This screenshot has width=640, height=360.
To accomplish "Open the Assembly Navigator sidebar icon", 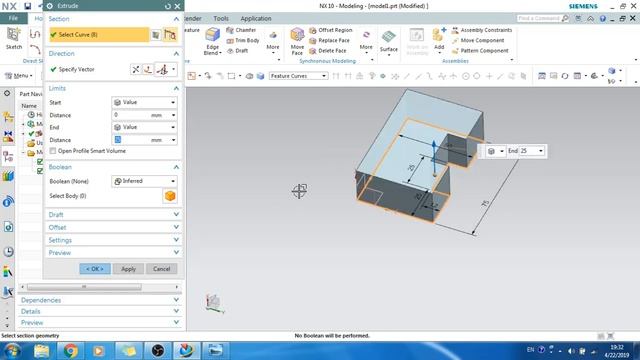I will [8, 117].
